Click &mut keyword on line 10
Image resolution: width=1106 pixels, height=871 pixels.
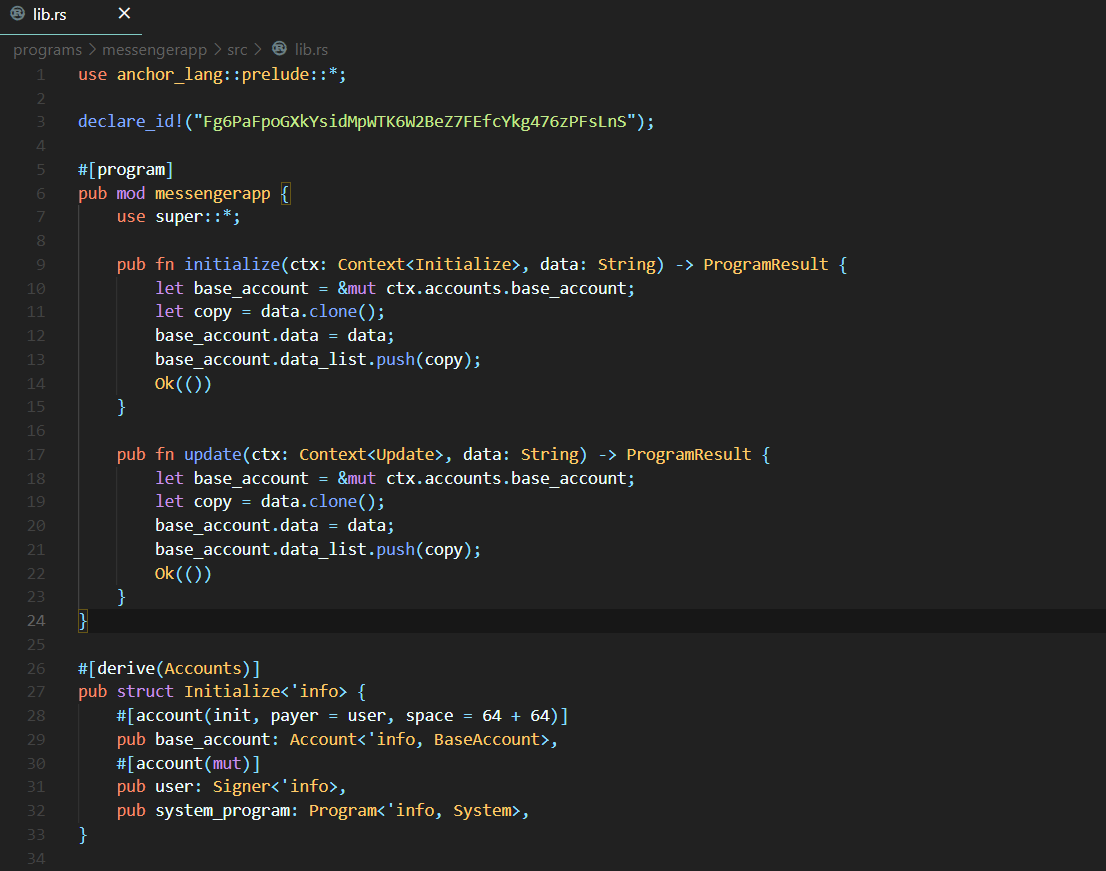click(357, 288)
